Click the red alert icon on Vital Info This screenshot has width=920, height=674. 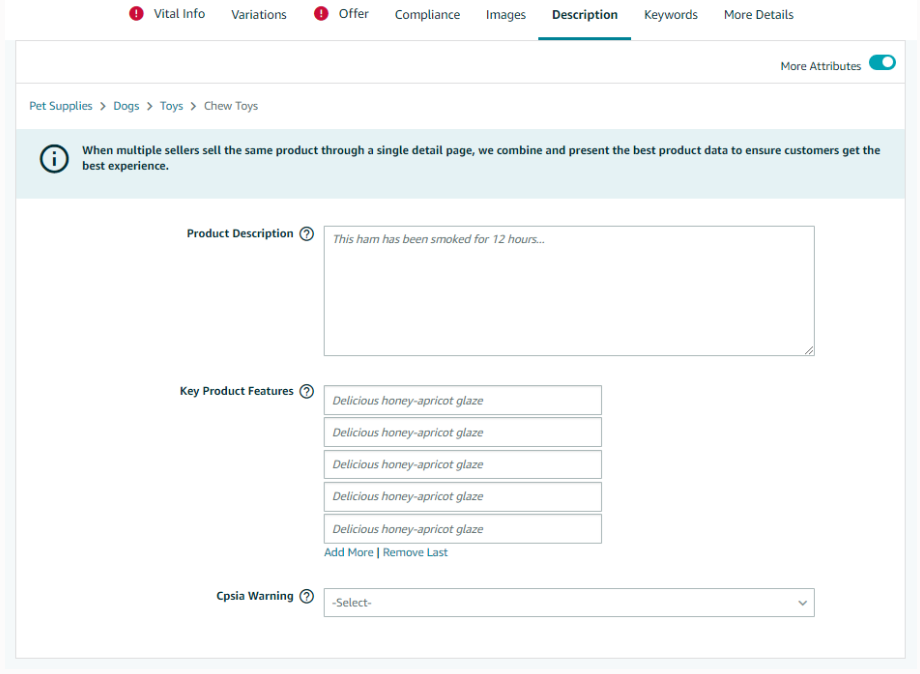pyautogui.click(x=136, y=13)
